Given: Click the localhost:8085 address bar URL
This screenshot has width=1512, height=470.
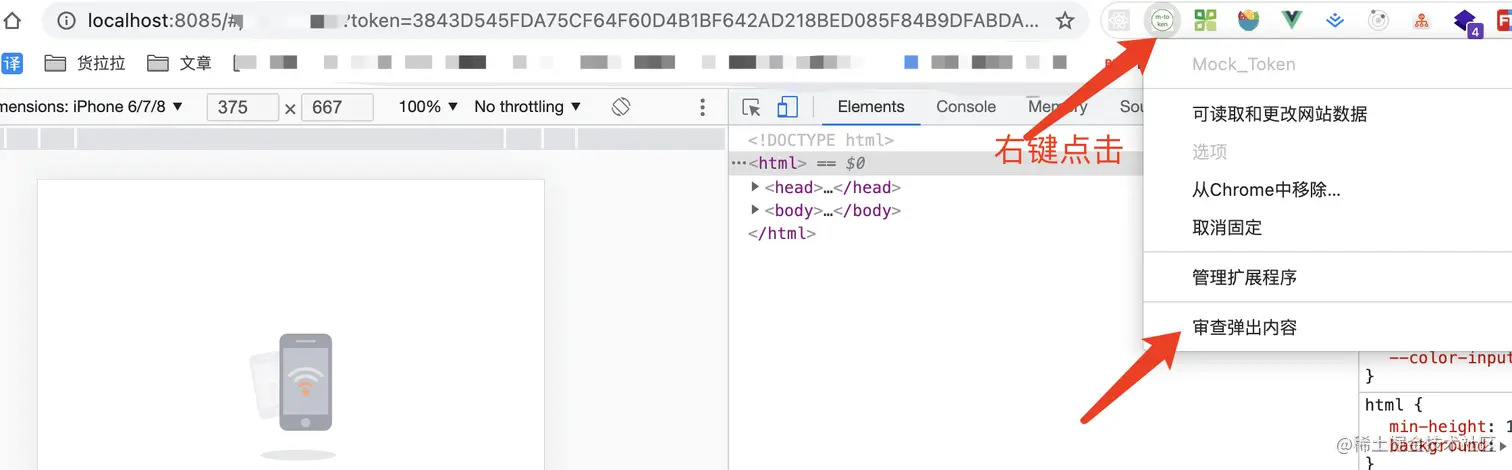Looking at the screenshot, I should point(563,20).
